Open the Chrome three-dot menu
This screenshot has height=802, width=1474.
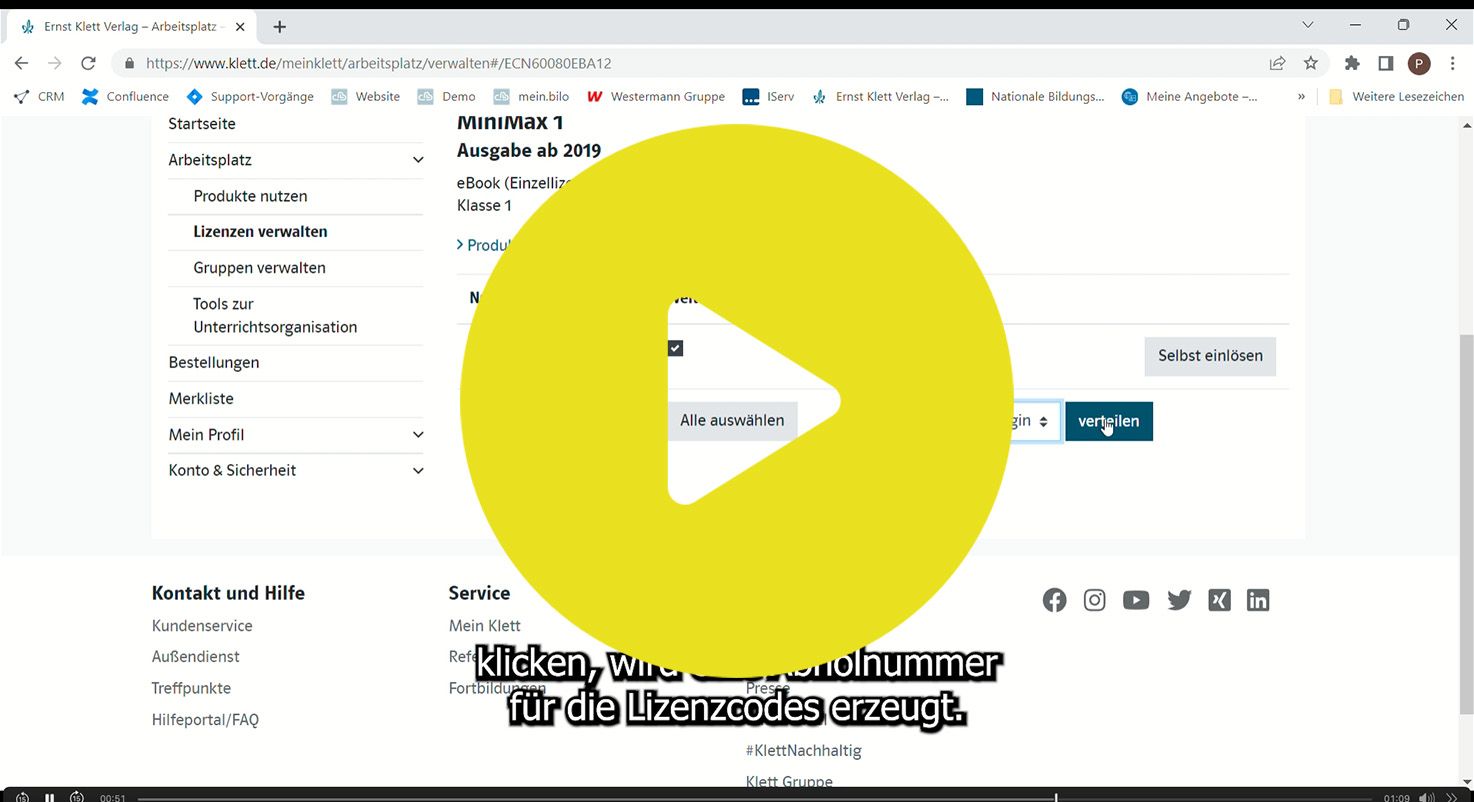[x=1453, y=62]
